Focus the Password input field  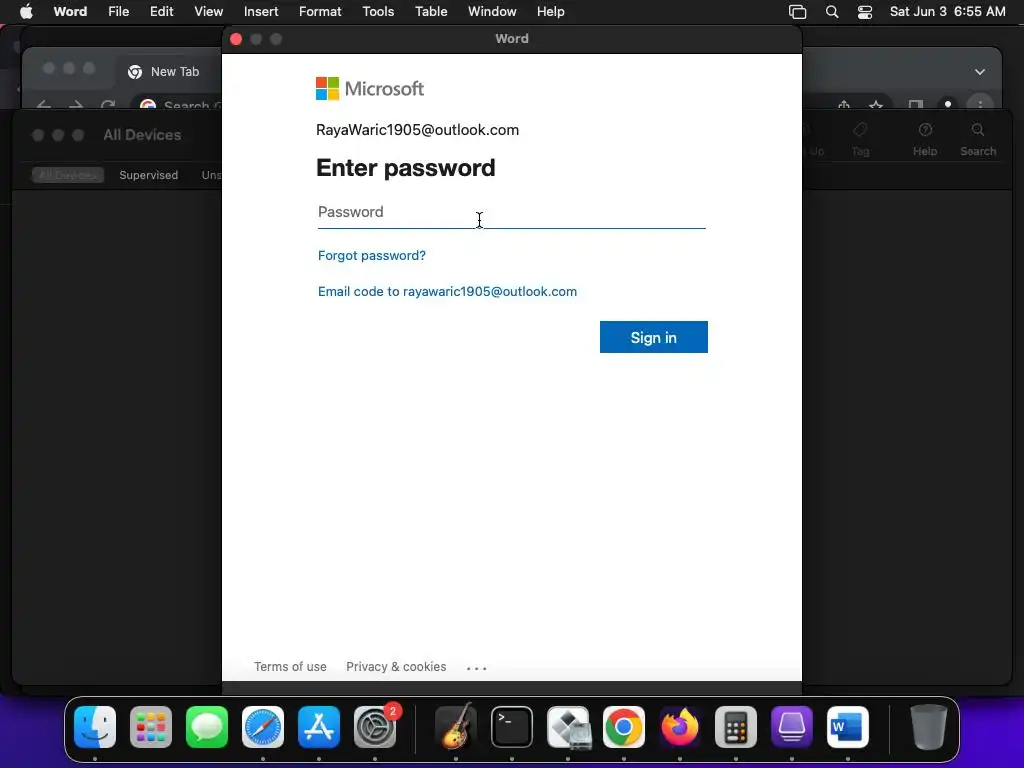coord(511,213)
